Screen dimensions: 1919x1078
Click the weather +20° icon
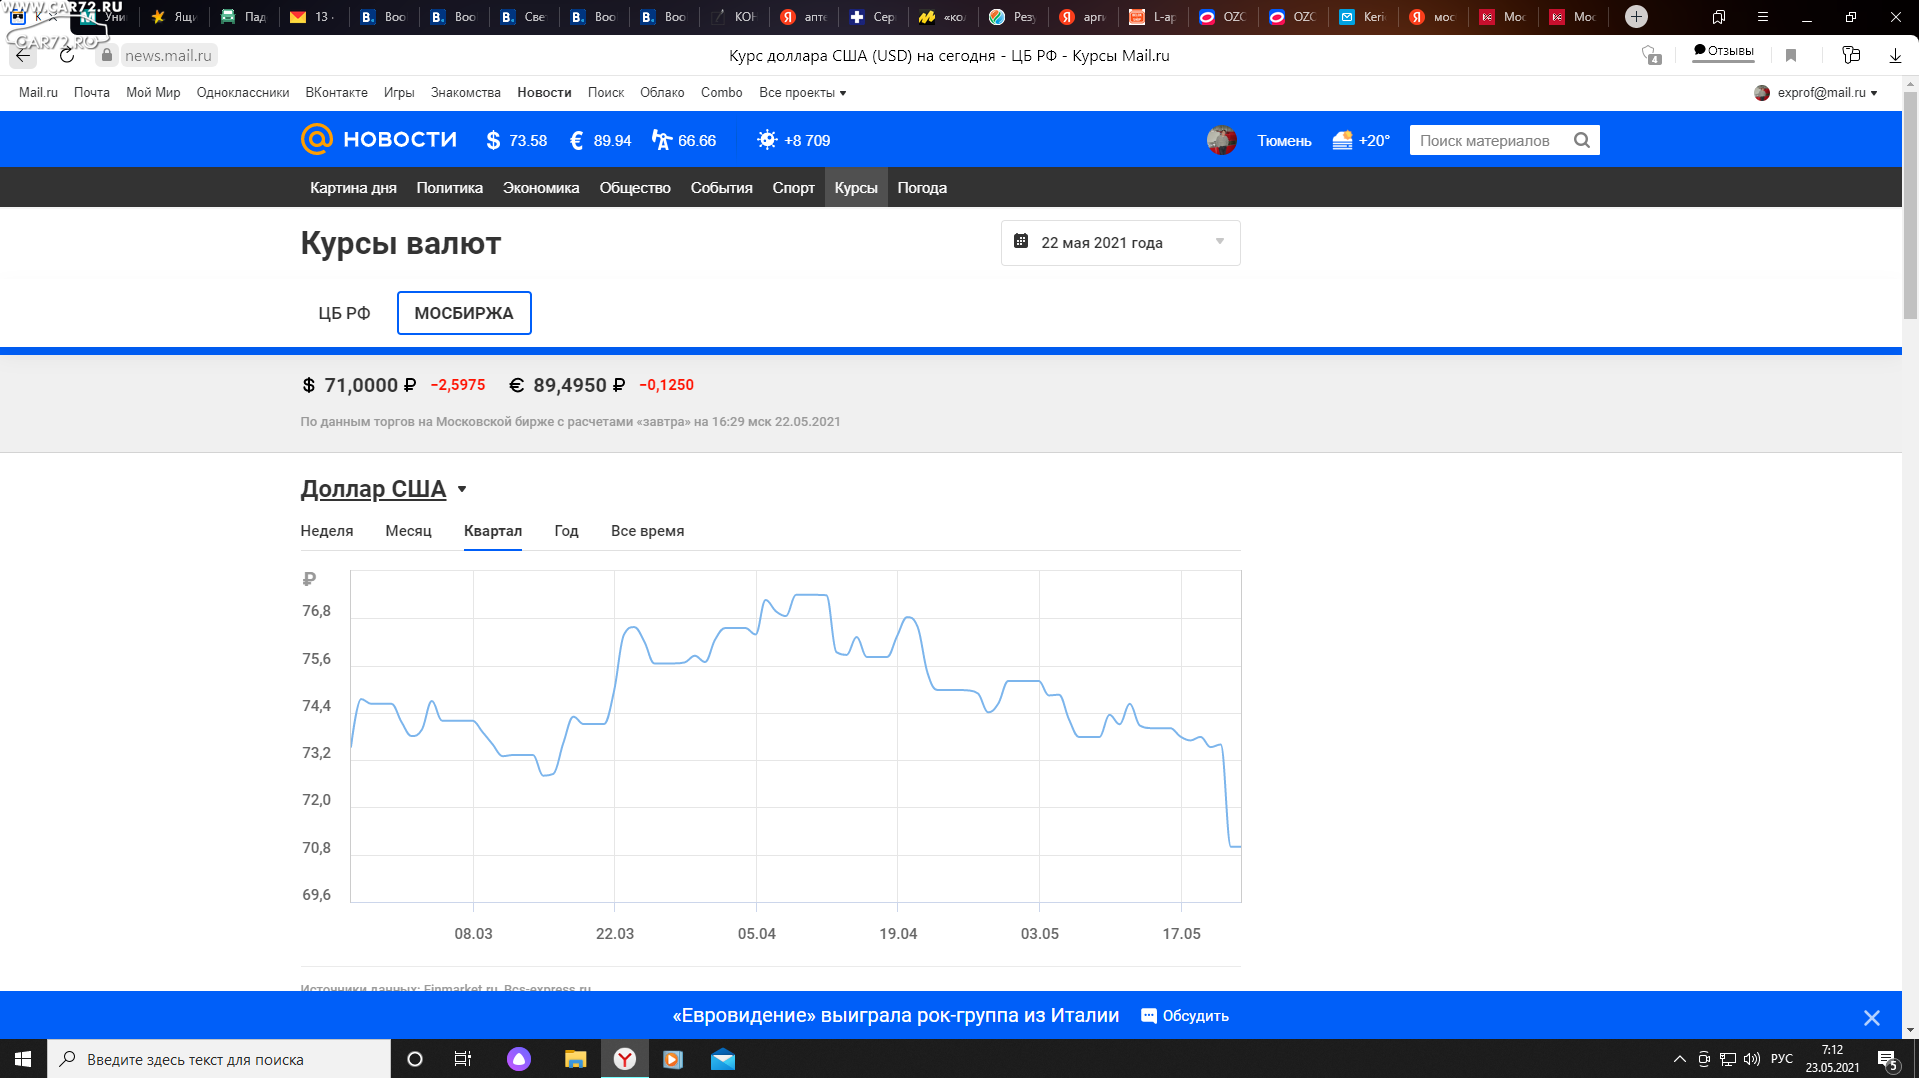[x=1342, y=141]
